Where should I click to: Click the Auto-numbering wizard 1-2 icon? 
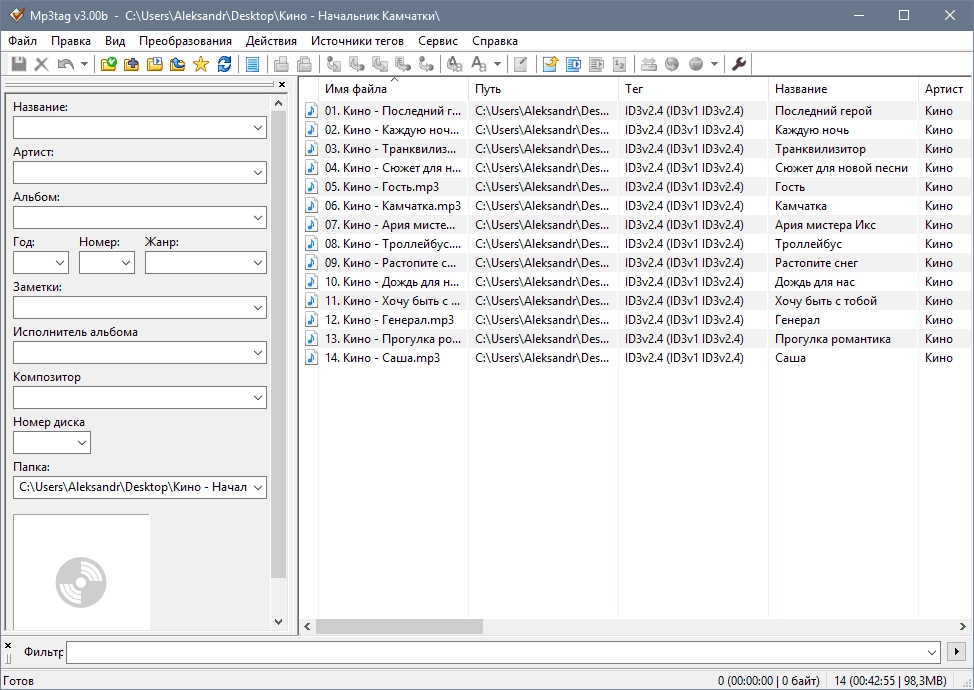pos(619,64)
